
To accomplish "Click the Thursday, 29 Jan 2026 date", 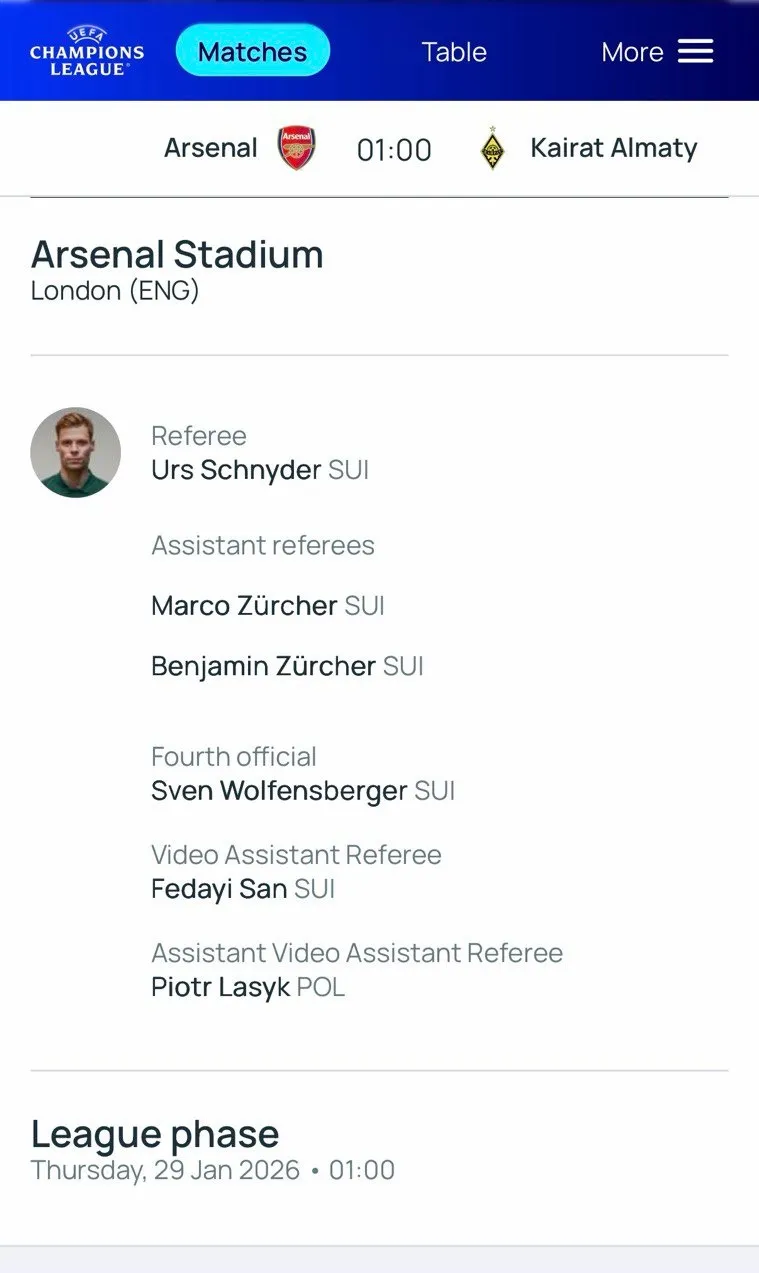I will [165, 1170].
